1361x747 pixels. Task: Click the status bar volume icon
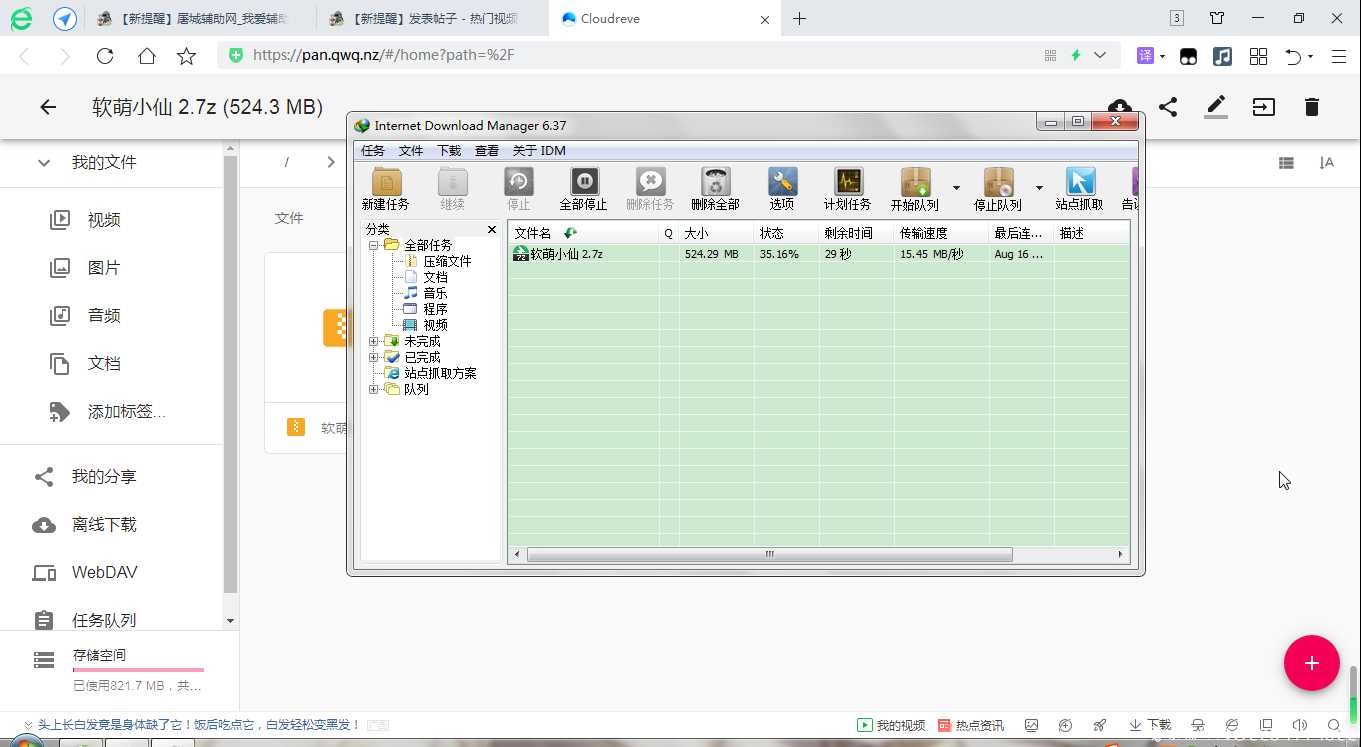[x=1299, y=725]
